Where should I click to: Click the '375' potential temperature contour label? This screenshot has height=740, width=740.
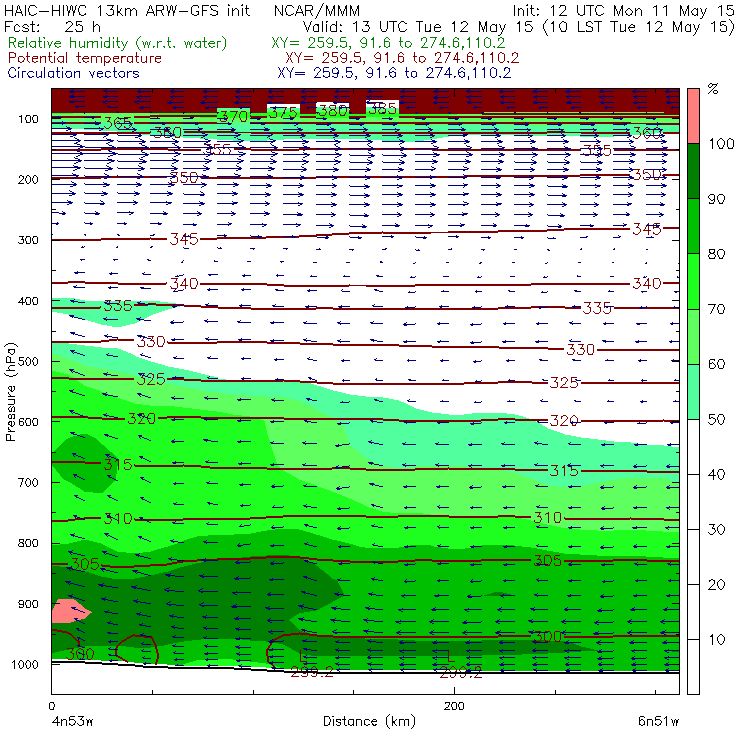pyautogui.click(x=283, y=113)
